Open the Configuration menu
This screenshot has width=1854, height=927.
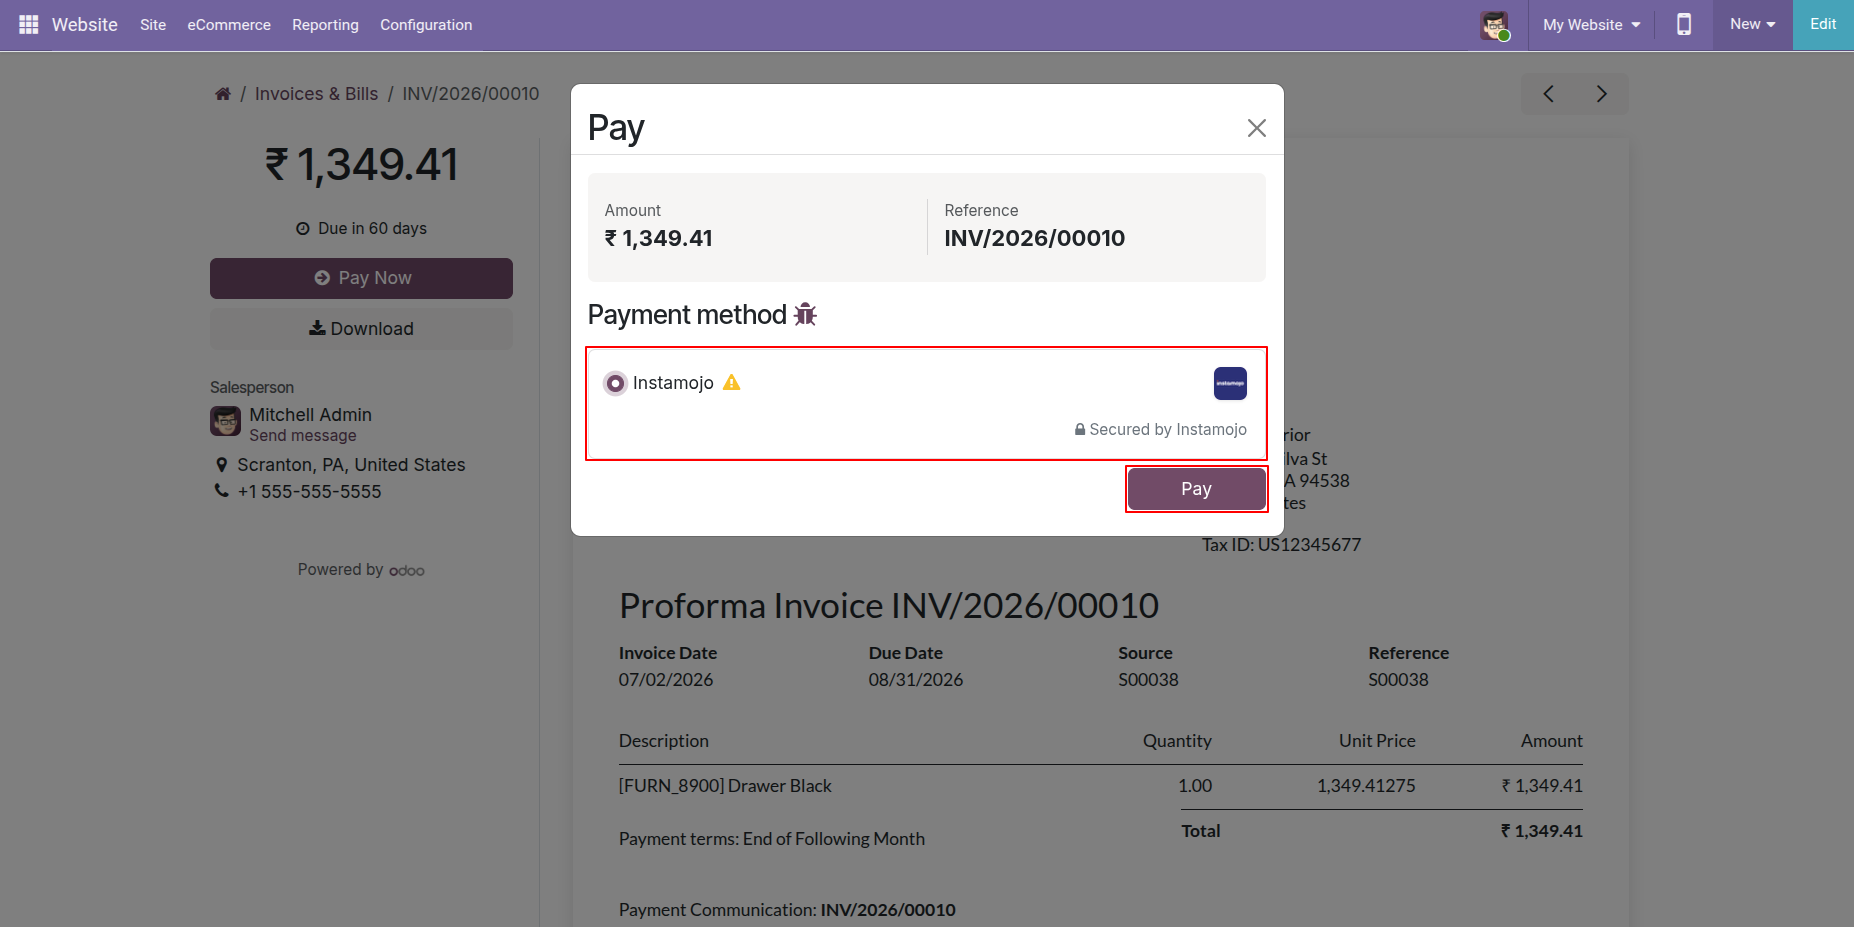point(426,25)
